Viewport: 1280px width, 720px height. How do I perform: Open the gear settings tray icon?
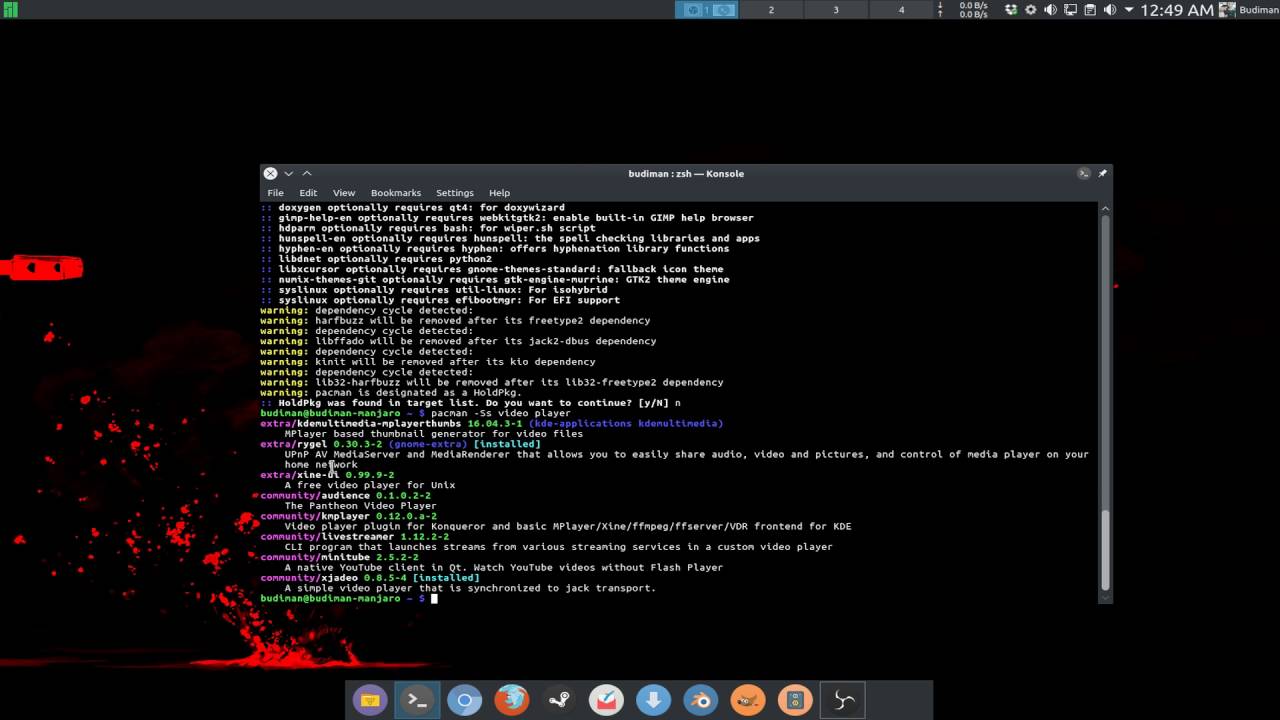pos(1031,10)
